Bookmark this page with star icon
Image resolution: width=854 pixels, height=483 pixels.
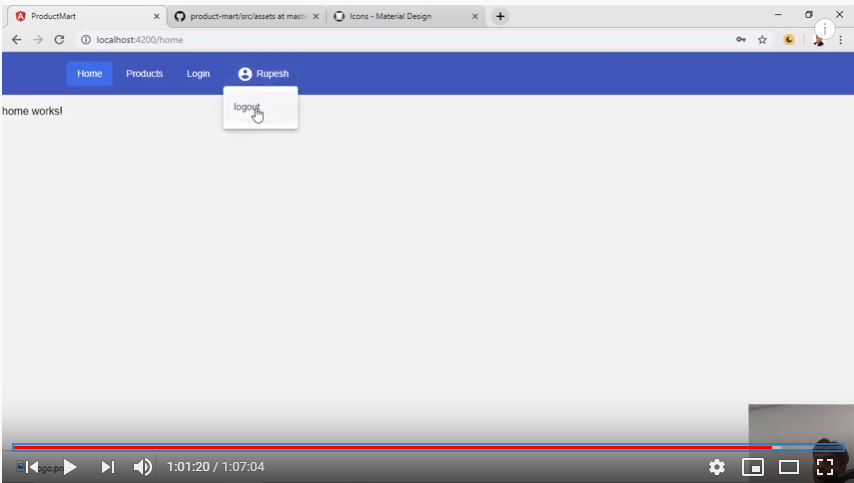pyautogui.click(x=762, y=40)
